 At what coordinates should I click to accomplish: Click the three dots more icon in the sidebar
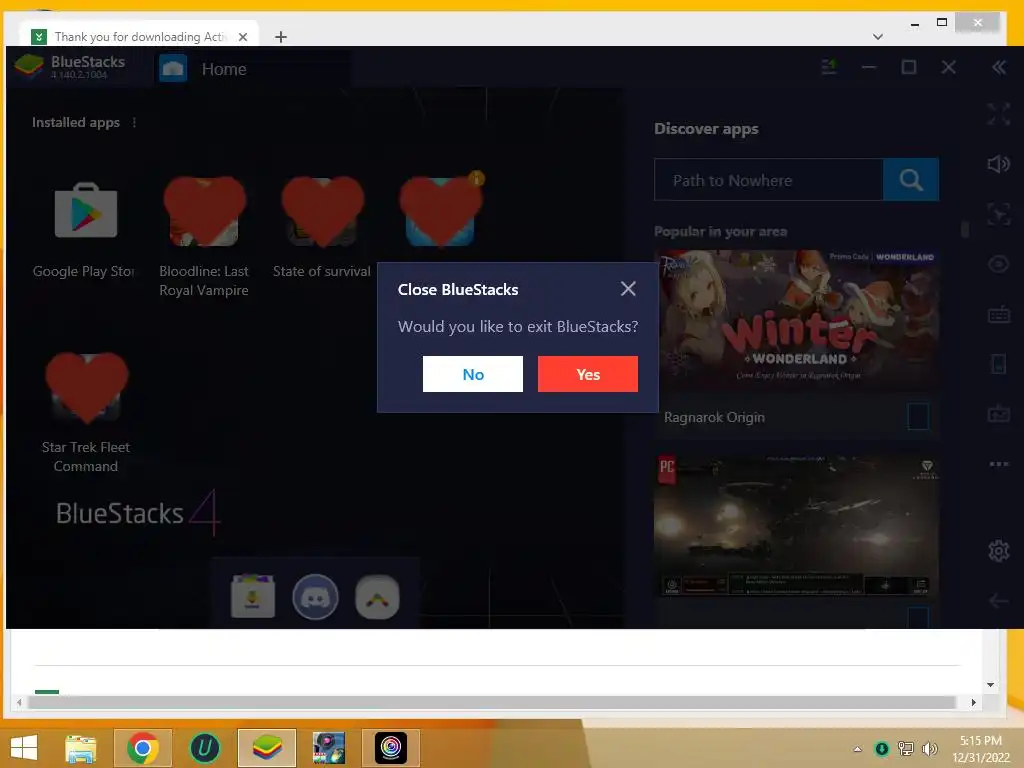999,464
